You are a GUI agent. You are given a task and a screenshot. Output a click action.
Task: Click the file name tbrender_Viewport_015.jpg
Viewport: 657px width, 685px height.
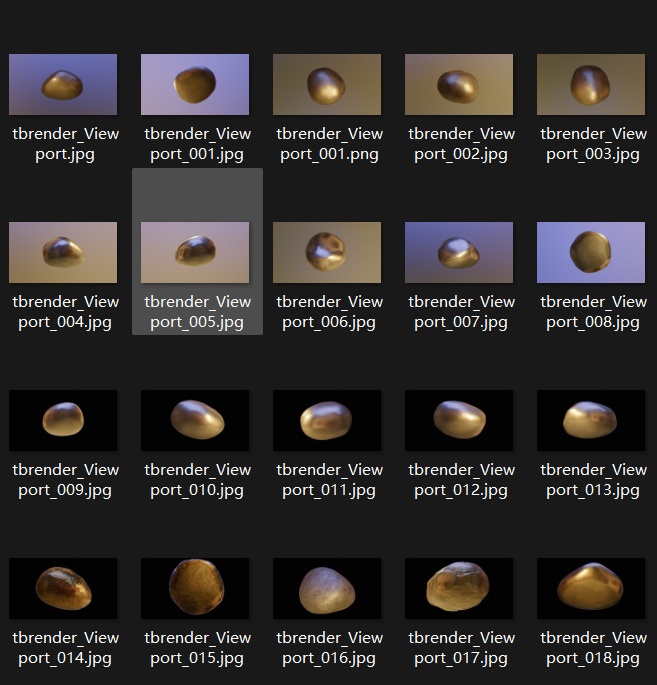tap(197, 648)
